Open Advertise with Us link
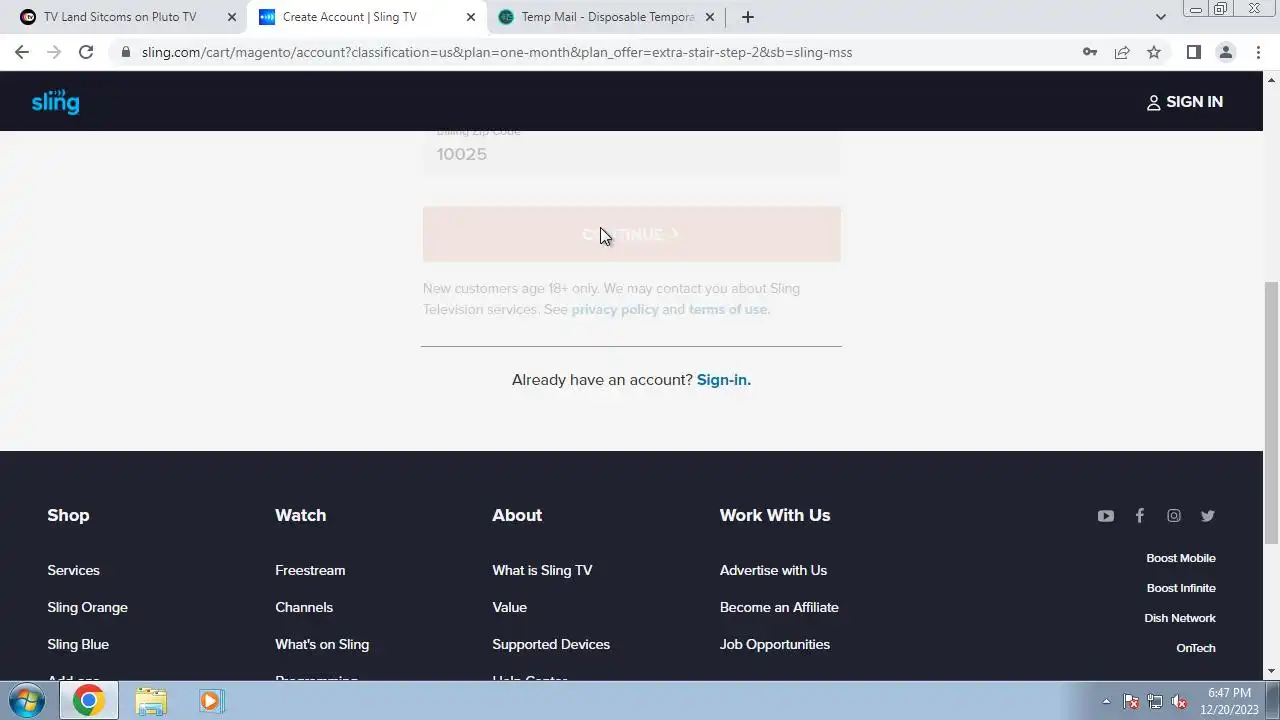The image size is (1280, 720). click(x=773, y=570)
